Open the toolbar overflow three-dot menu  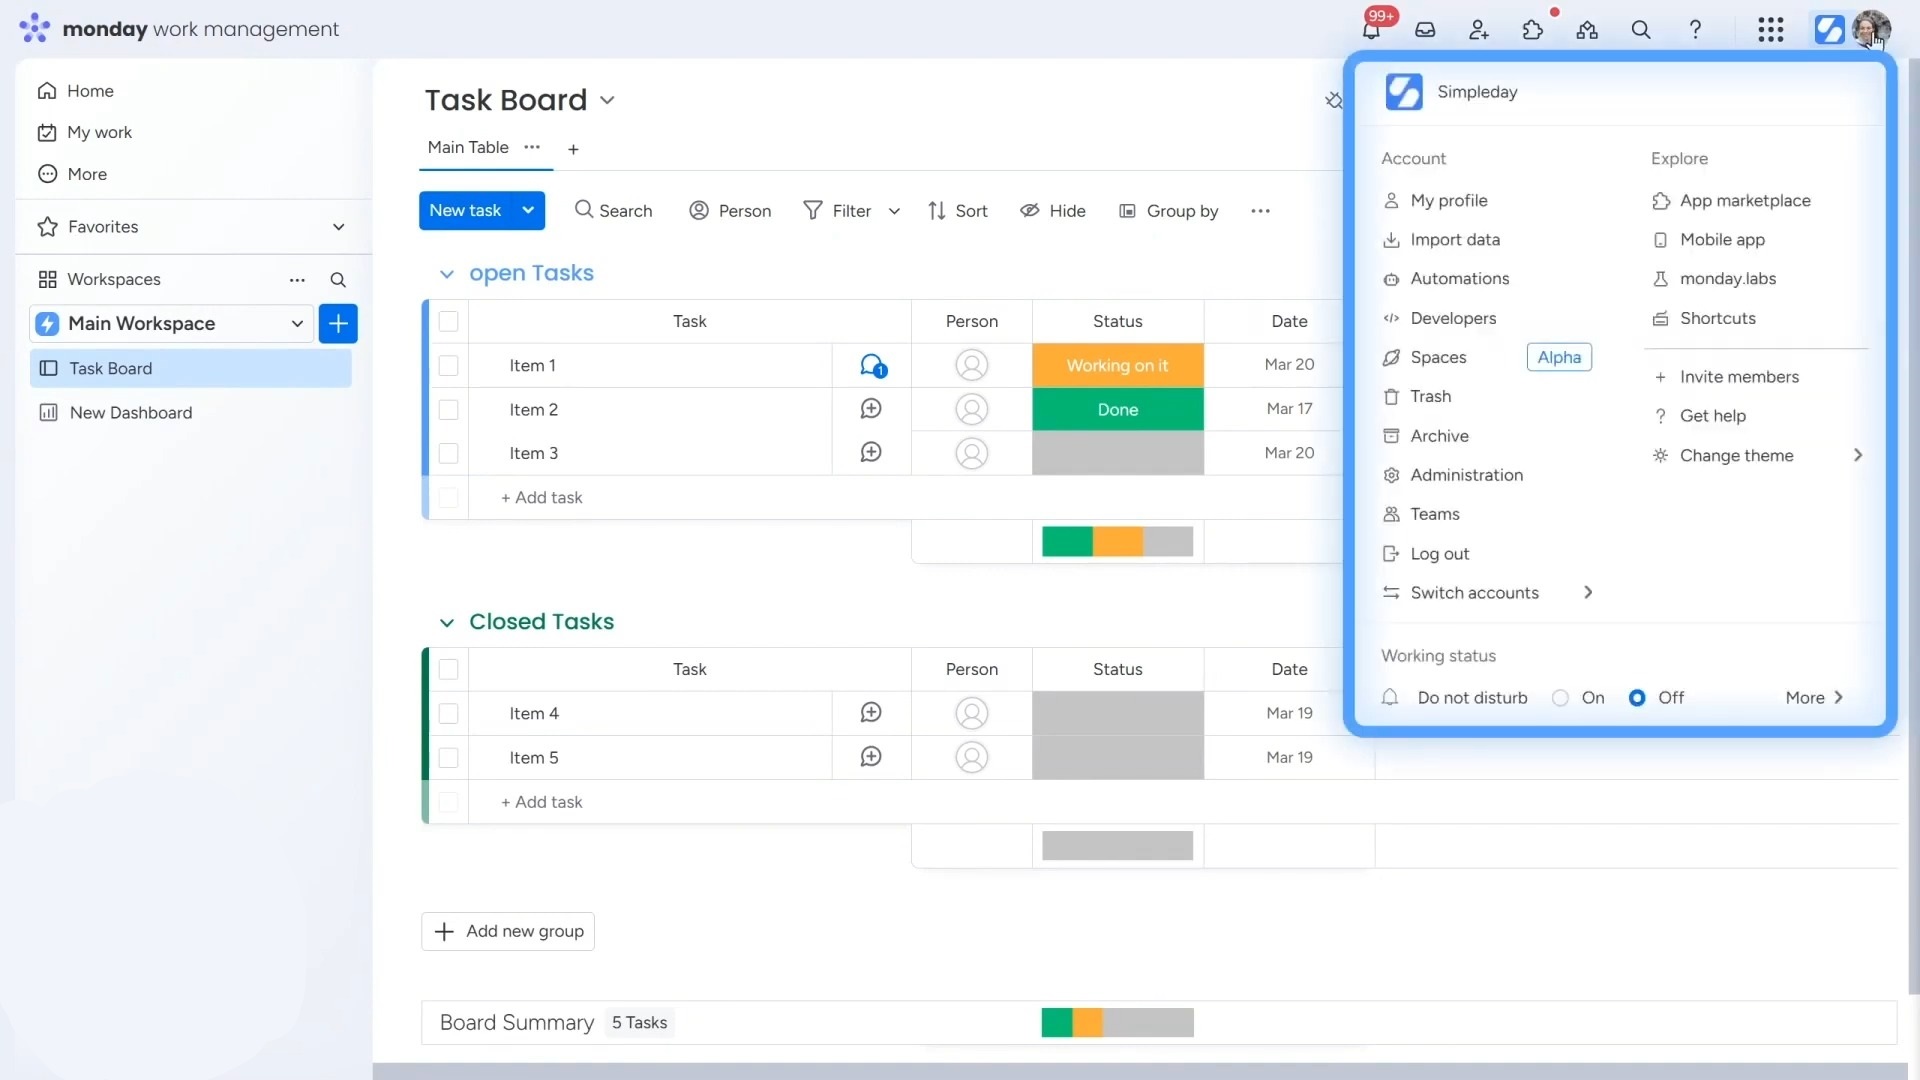[1260, 211]
